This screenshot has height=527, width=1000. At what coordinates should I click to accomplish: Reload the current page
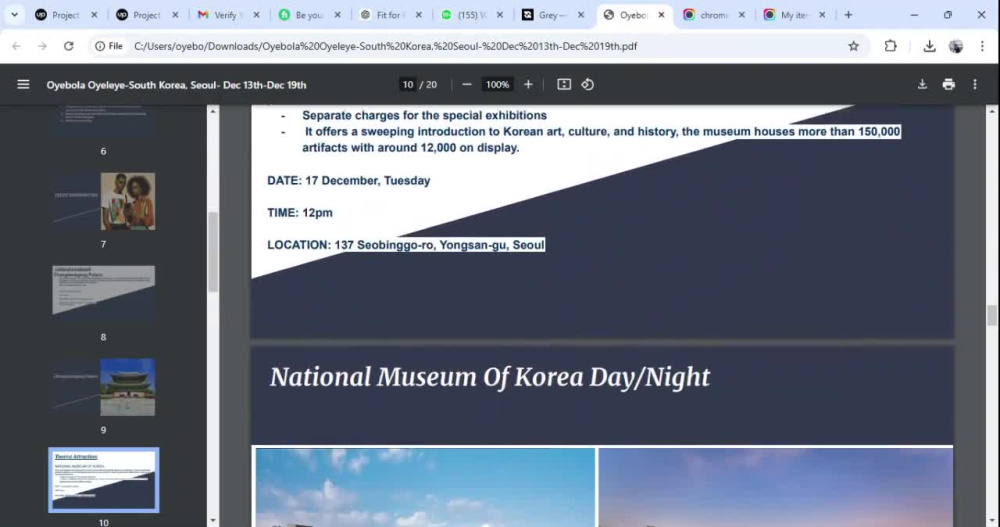[68, 46]
